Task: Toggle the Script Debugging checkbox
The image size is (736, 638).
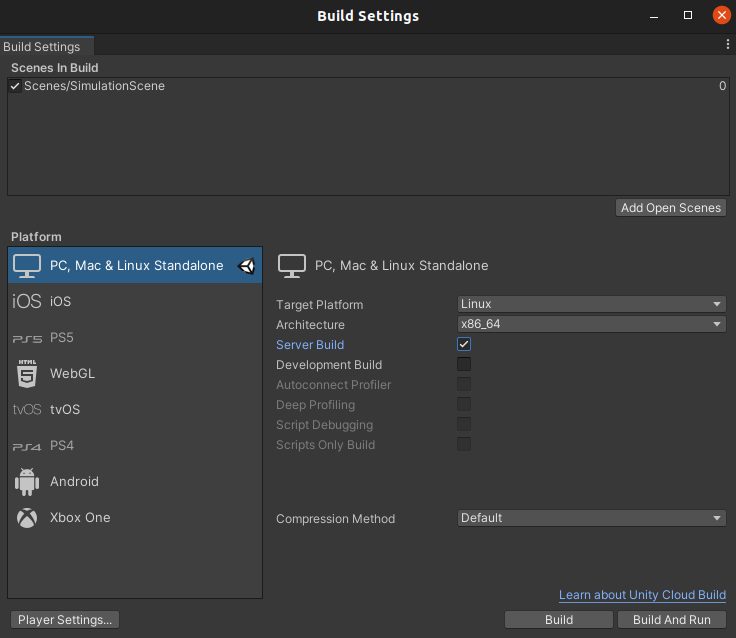Action: coord(464,424)
